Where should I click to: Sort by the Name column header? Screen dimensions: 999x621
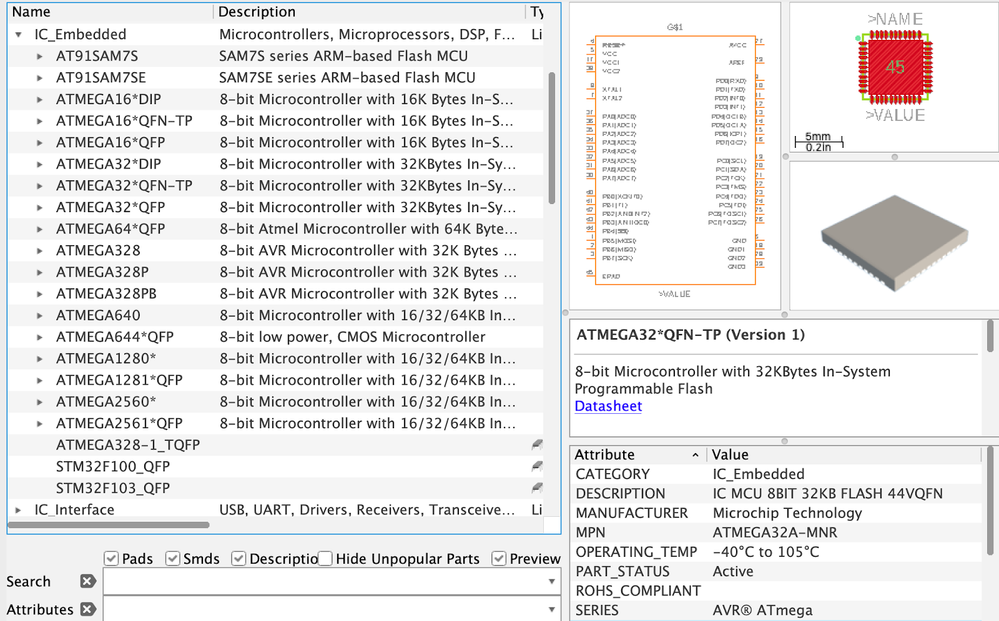[110, 11]
